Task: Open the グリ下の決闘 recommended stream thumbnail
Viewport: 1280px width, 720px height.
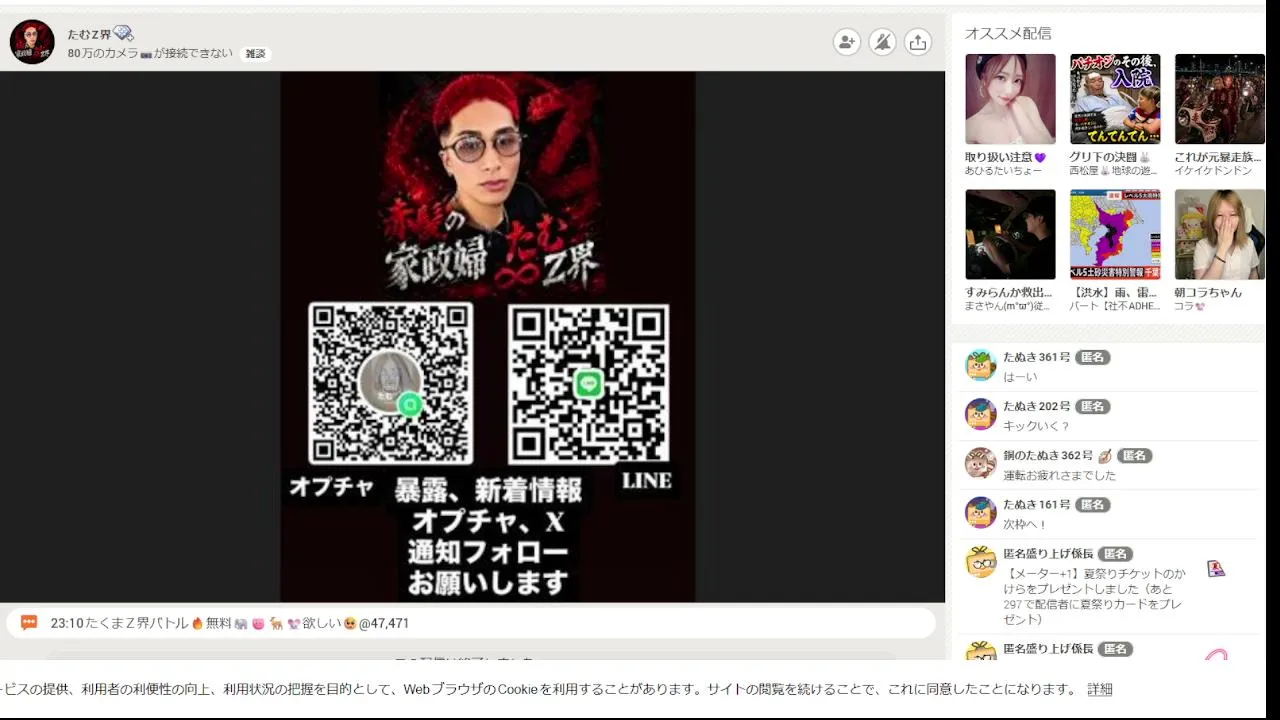Action: click(x=1115, y=99)
